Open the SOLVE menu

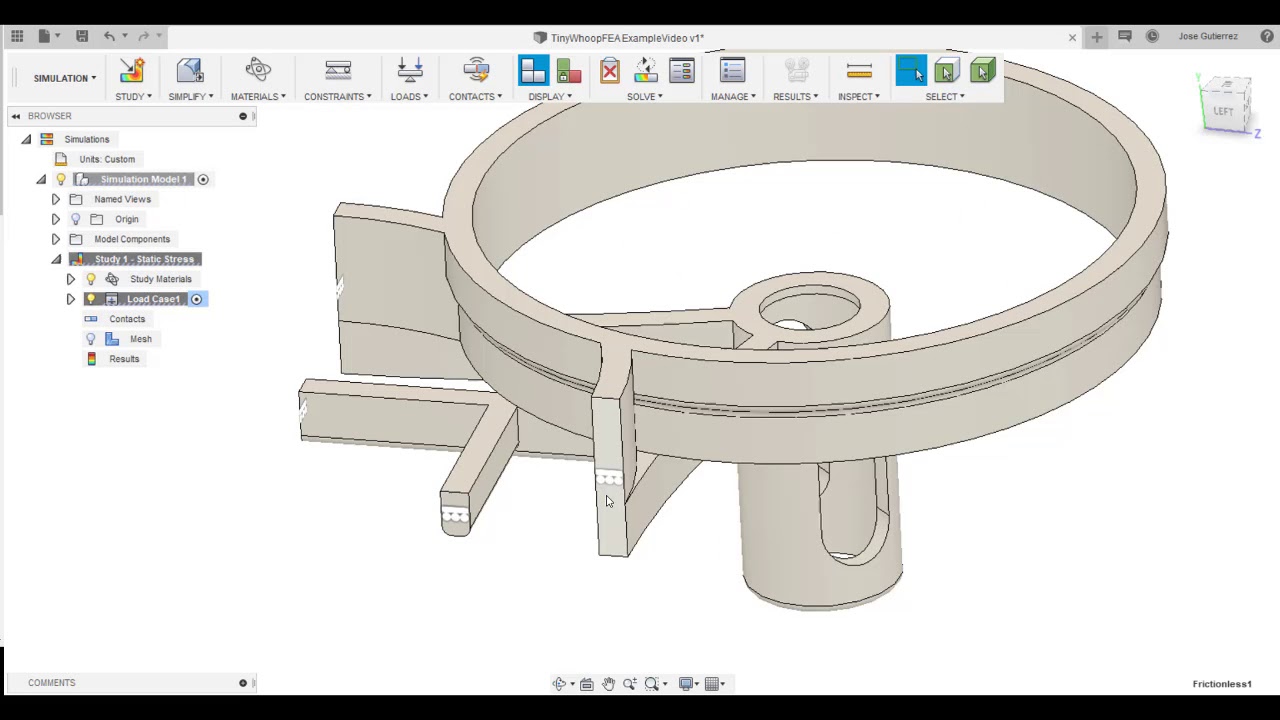(645, 96)
